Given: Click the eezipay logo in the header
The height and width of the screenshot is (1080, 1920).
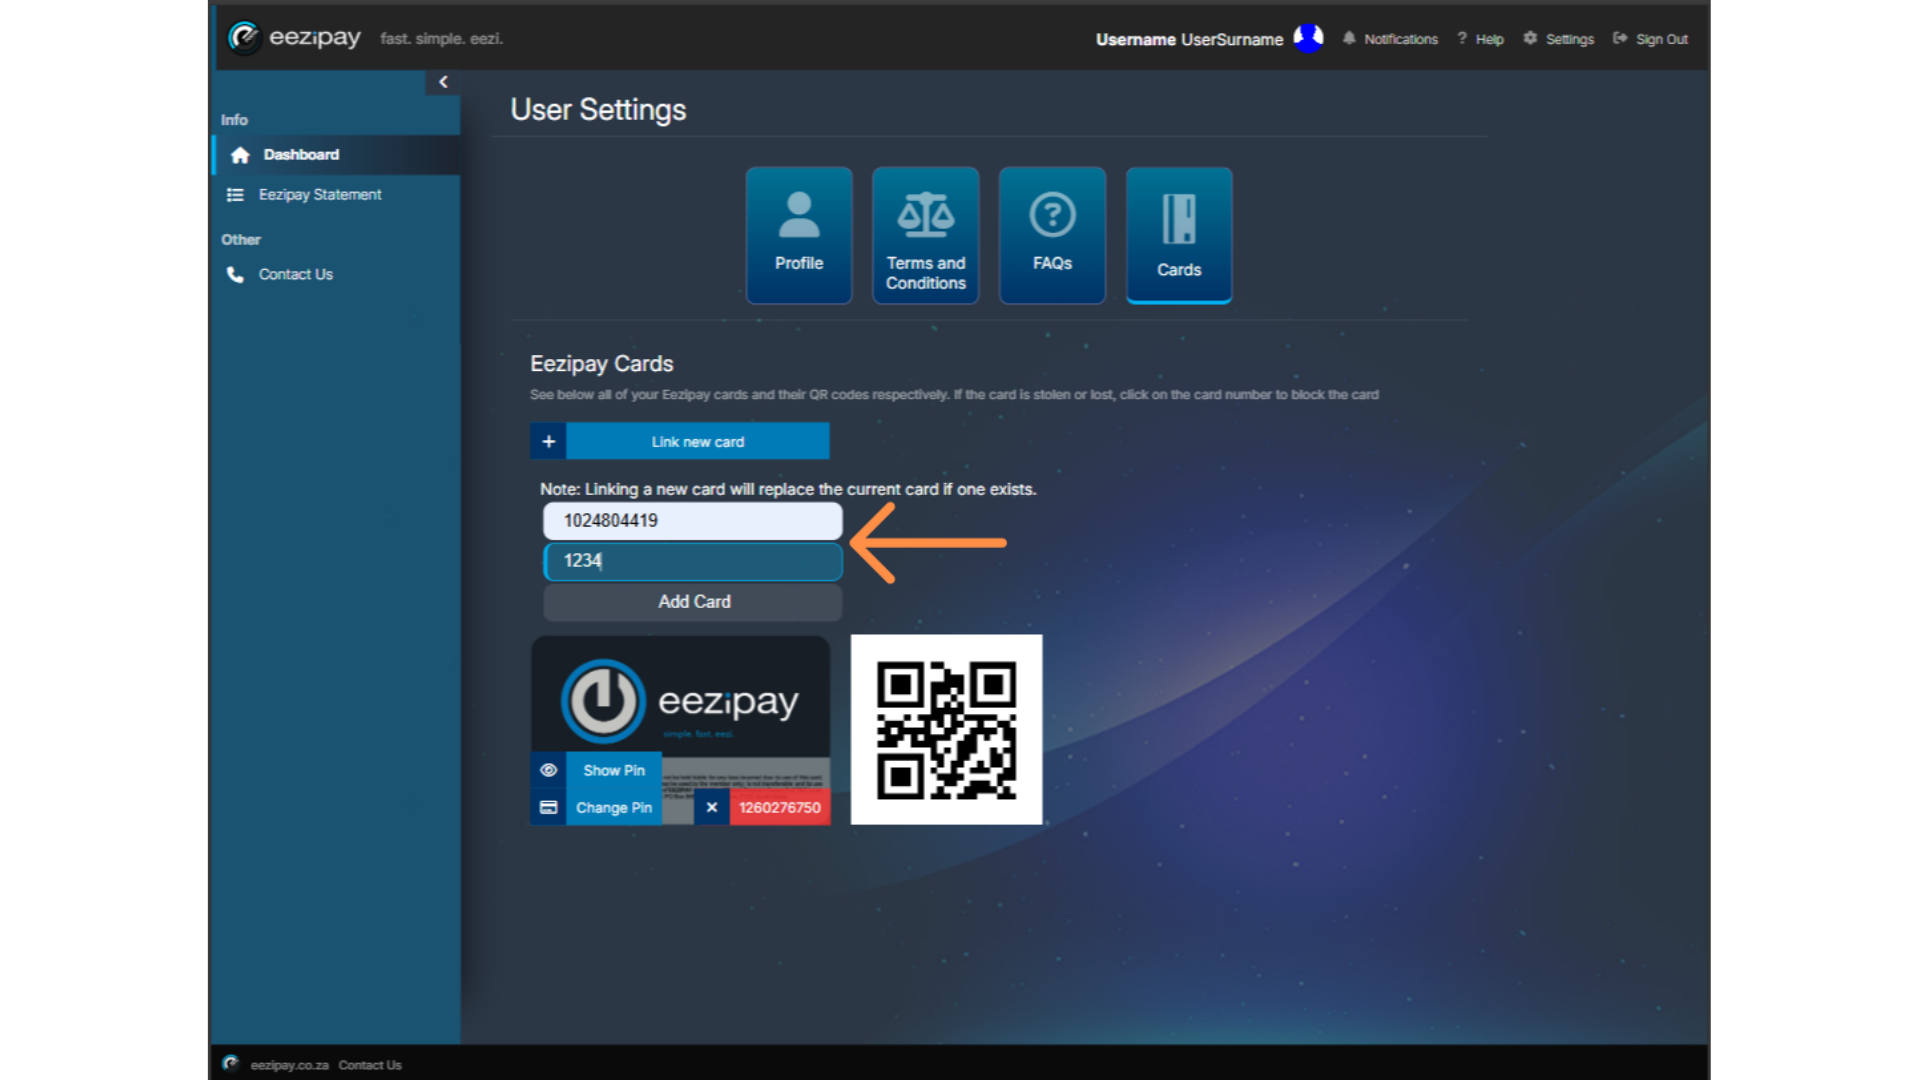Looking at the screenshot, I should [294, 38].
